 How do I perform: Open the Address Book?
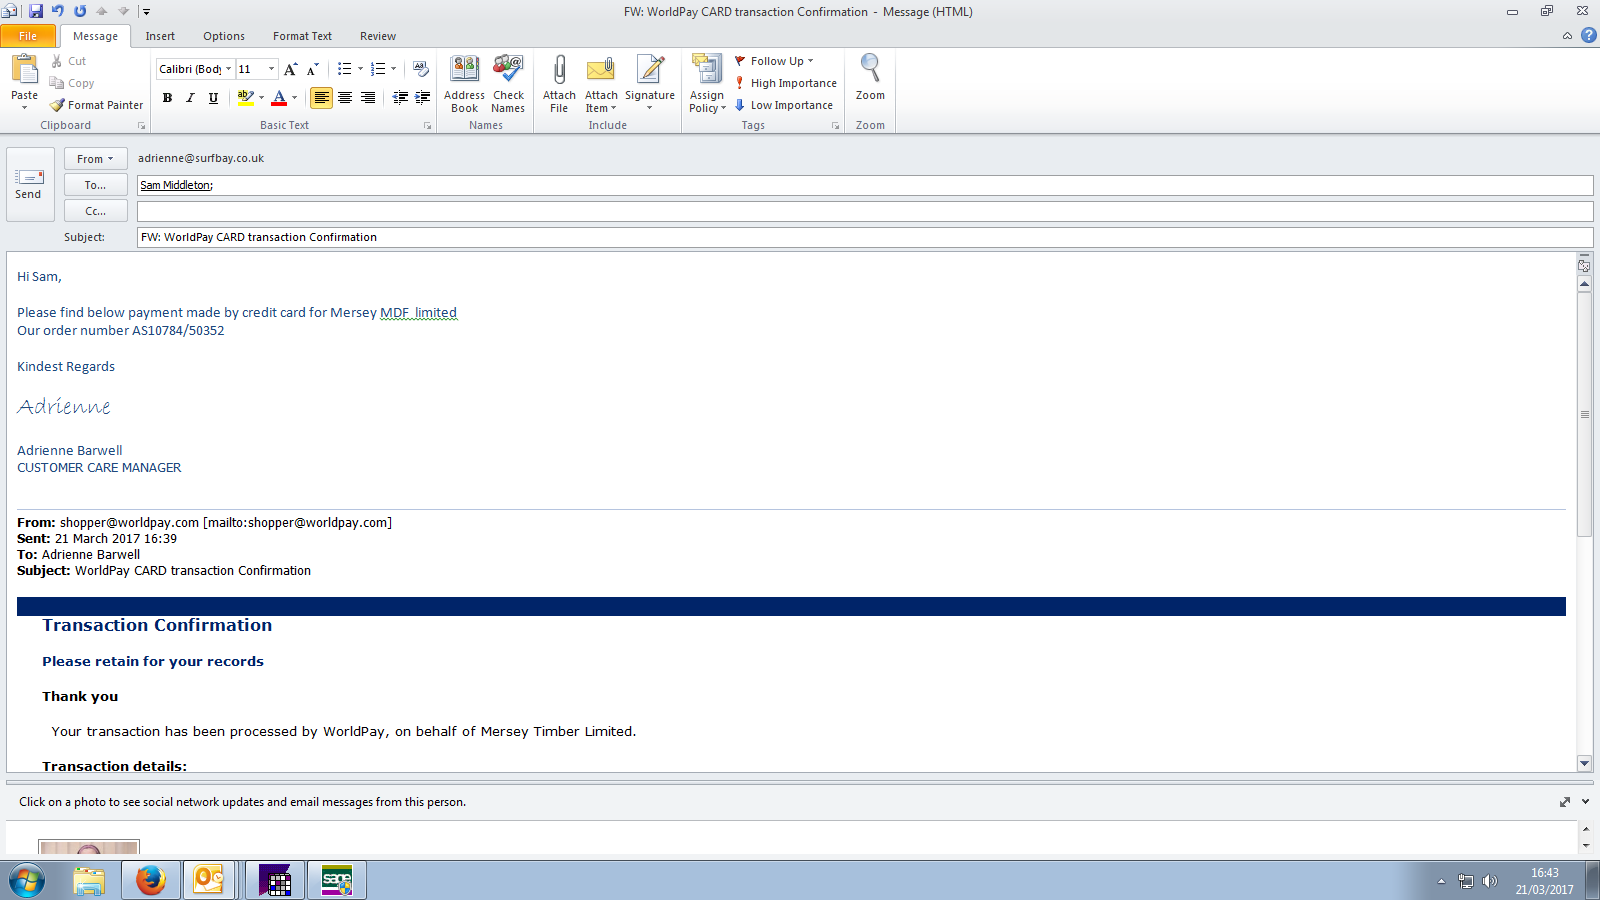tap(464, 83)
